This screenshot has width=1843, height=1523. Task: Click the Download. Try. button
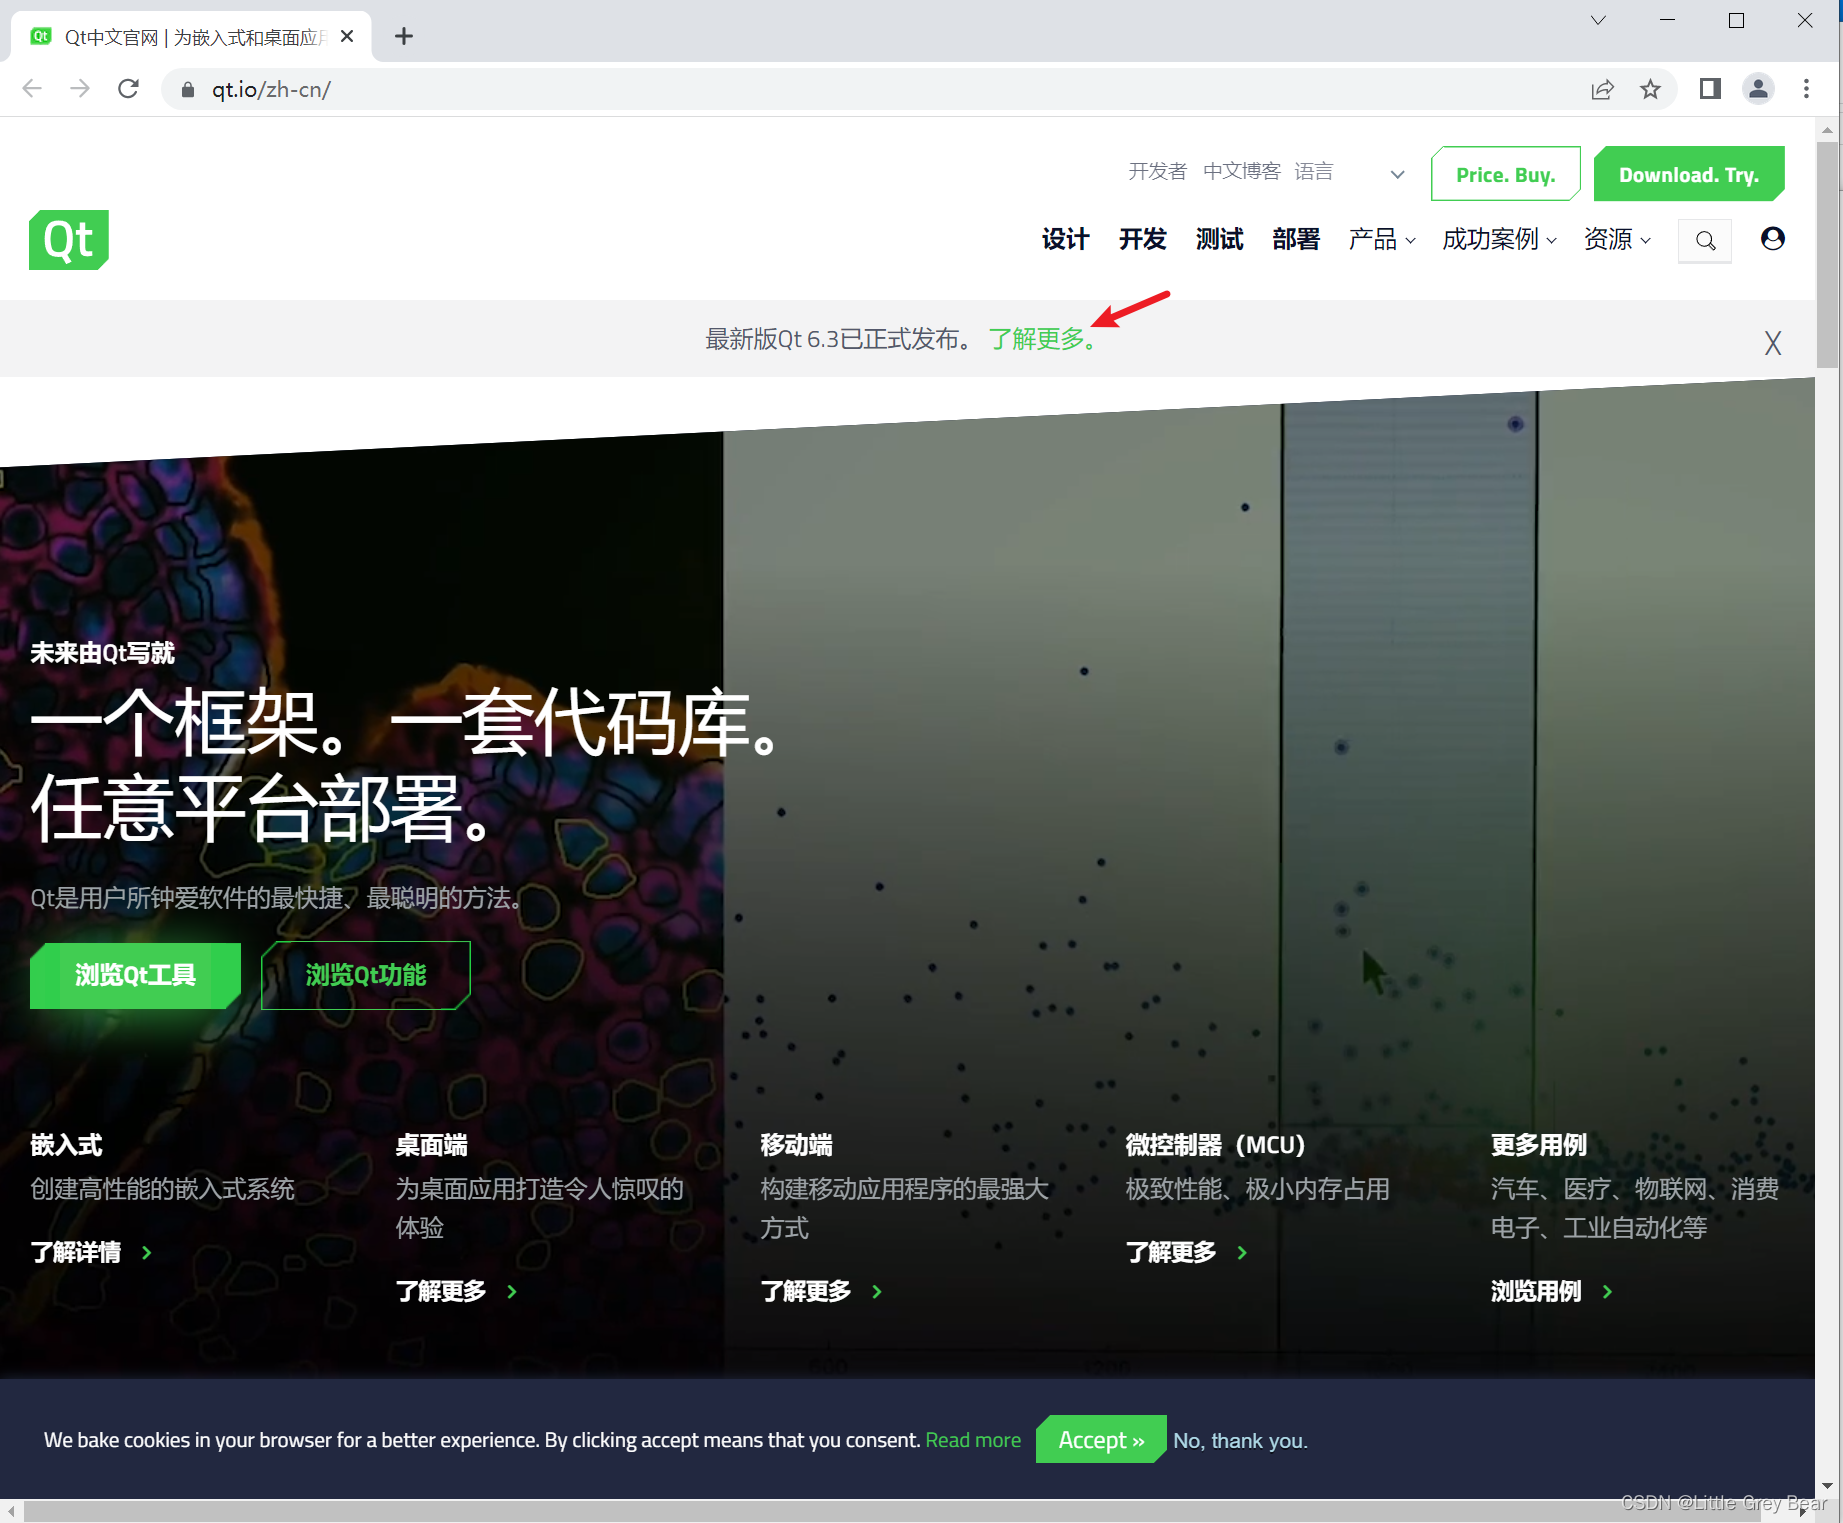[x=1689, y=173]
